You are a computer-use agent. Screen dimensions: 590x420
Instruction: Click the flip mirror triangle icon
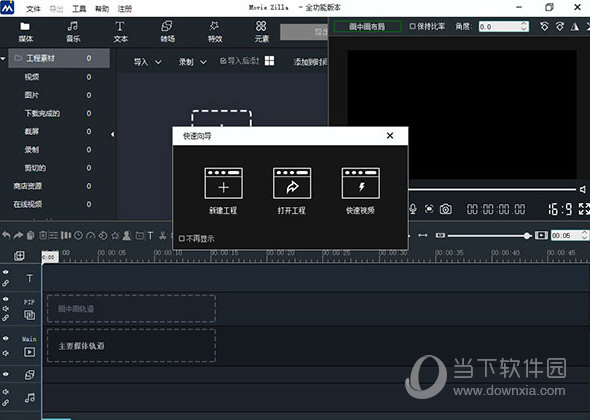pyautogui.click(x=575, y=26)
